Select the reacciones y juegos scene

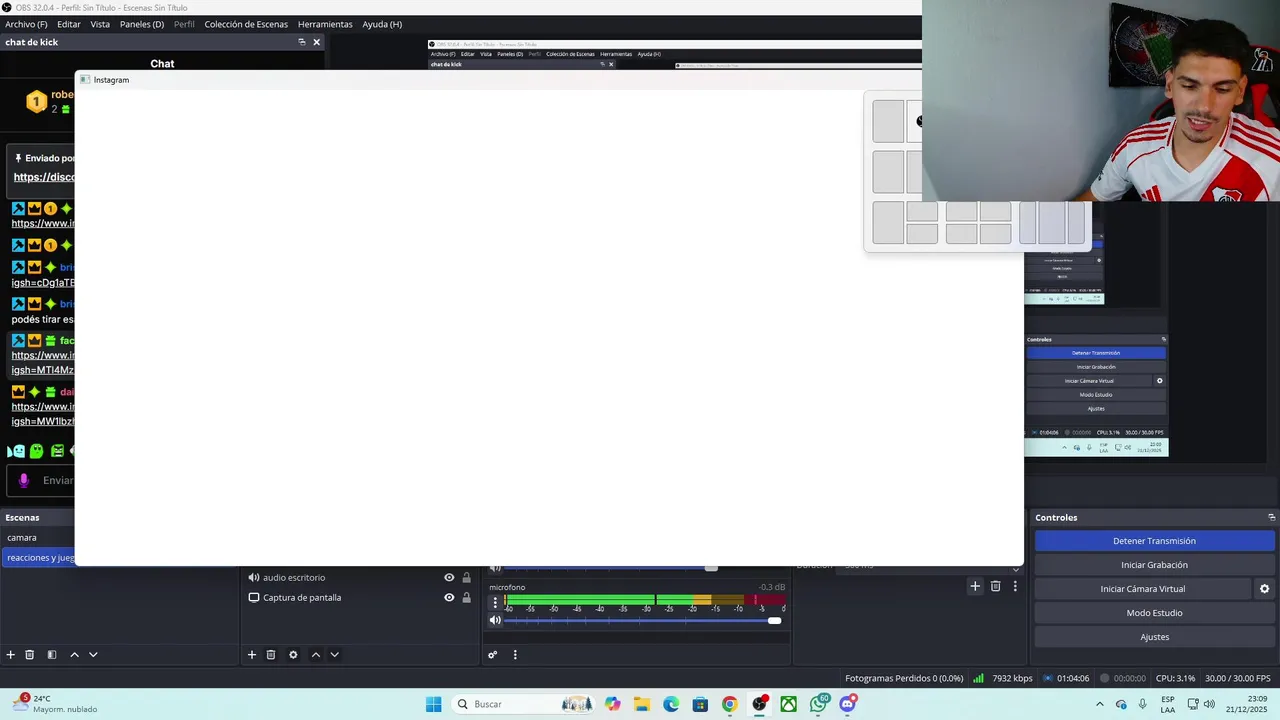pos(38,557)
